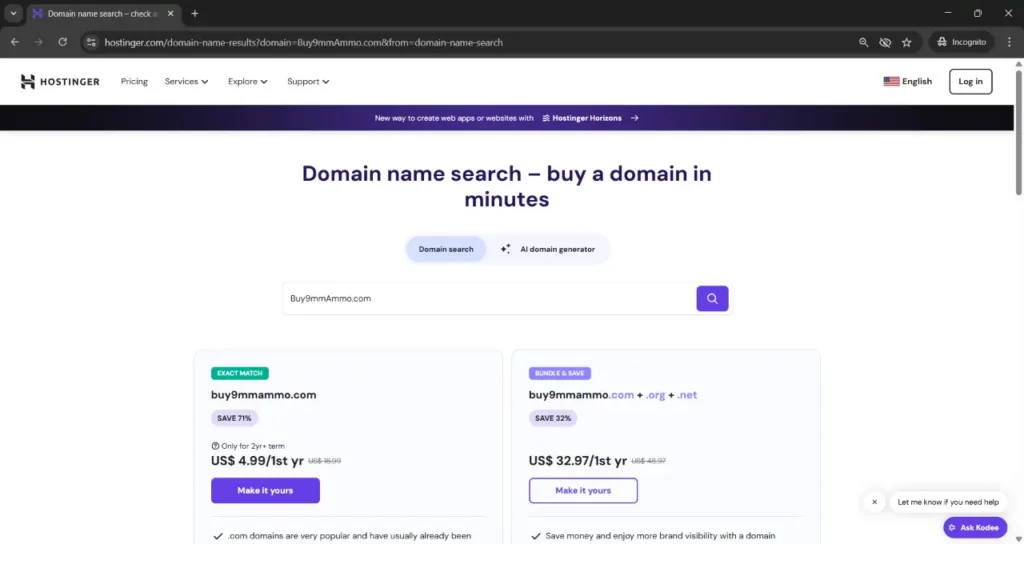Open the browser tab search dropdown
The width and height of the screenshot is (1024, 576).
(13, 13)
